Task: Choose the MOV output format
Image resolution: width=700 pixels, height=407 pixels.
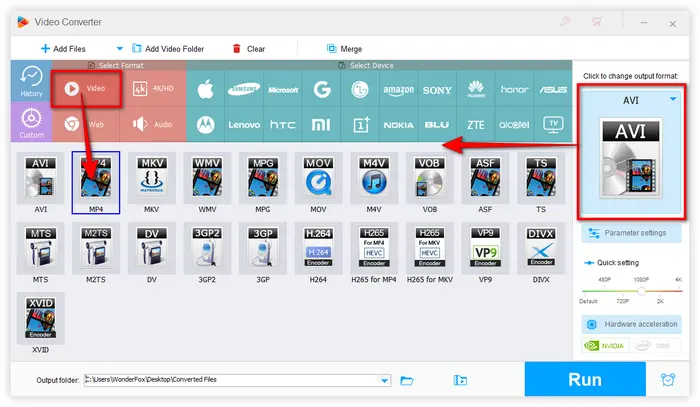Action: 318,183
